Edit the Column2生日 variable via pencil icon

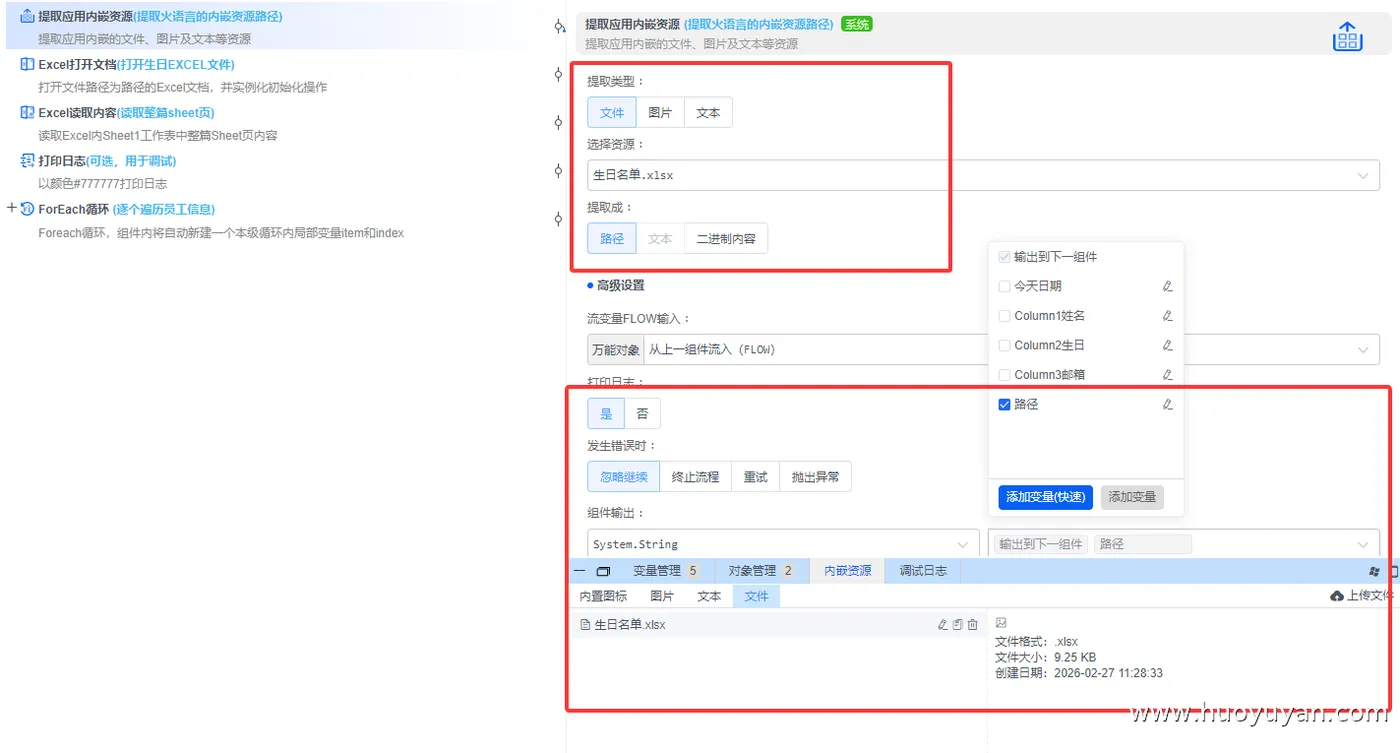[1167, 345]
